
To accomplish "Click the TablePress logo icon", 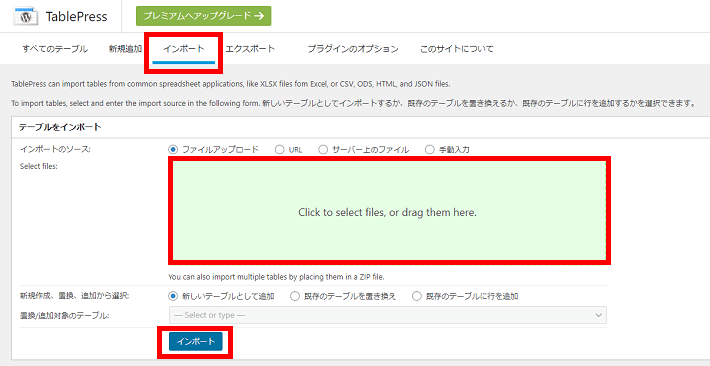I will coord(26,17).
